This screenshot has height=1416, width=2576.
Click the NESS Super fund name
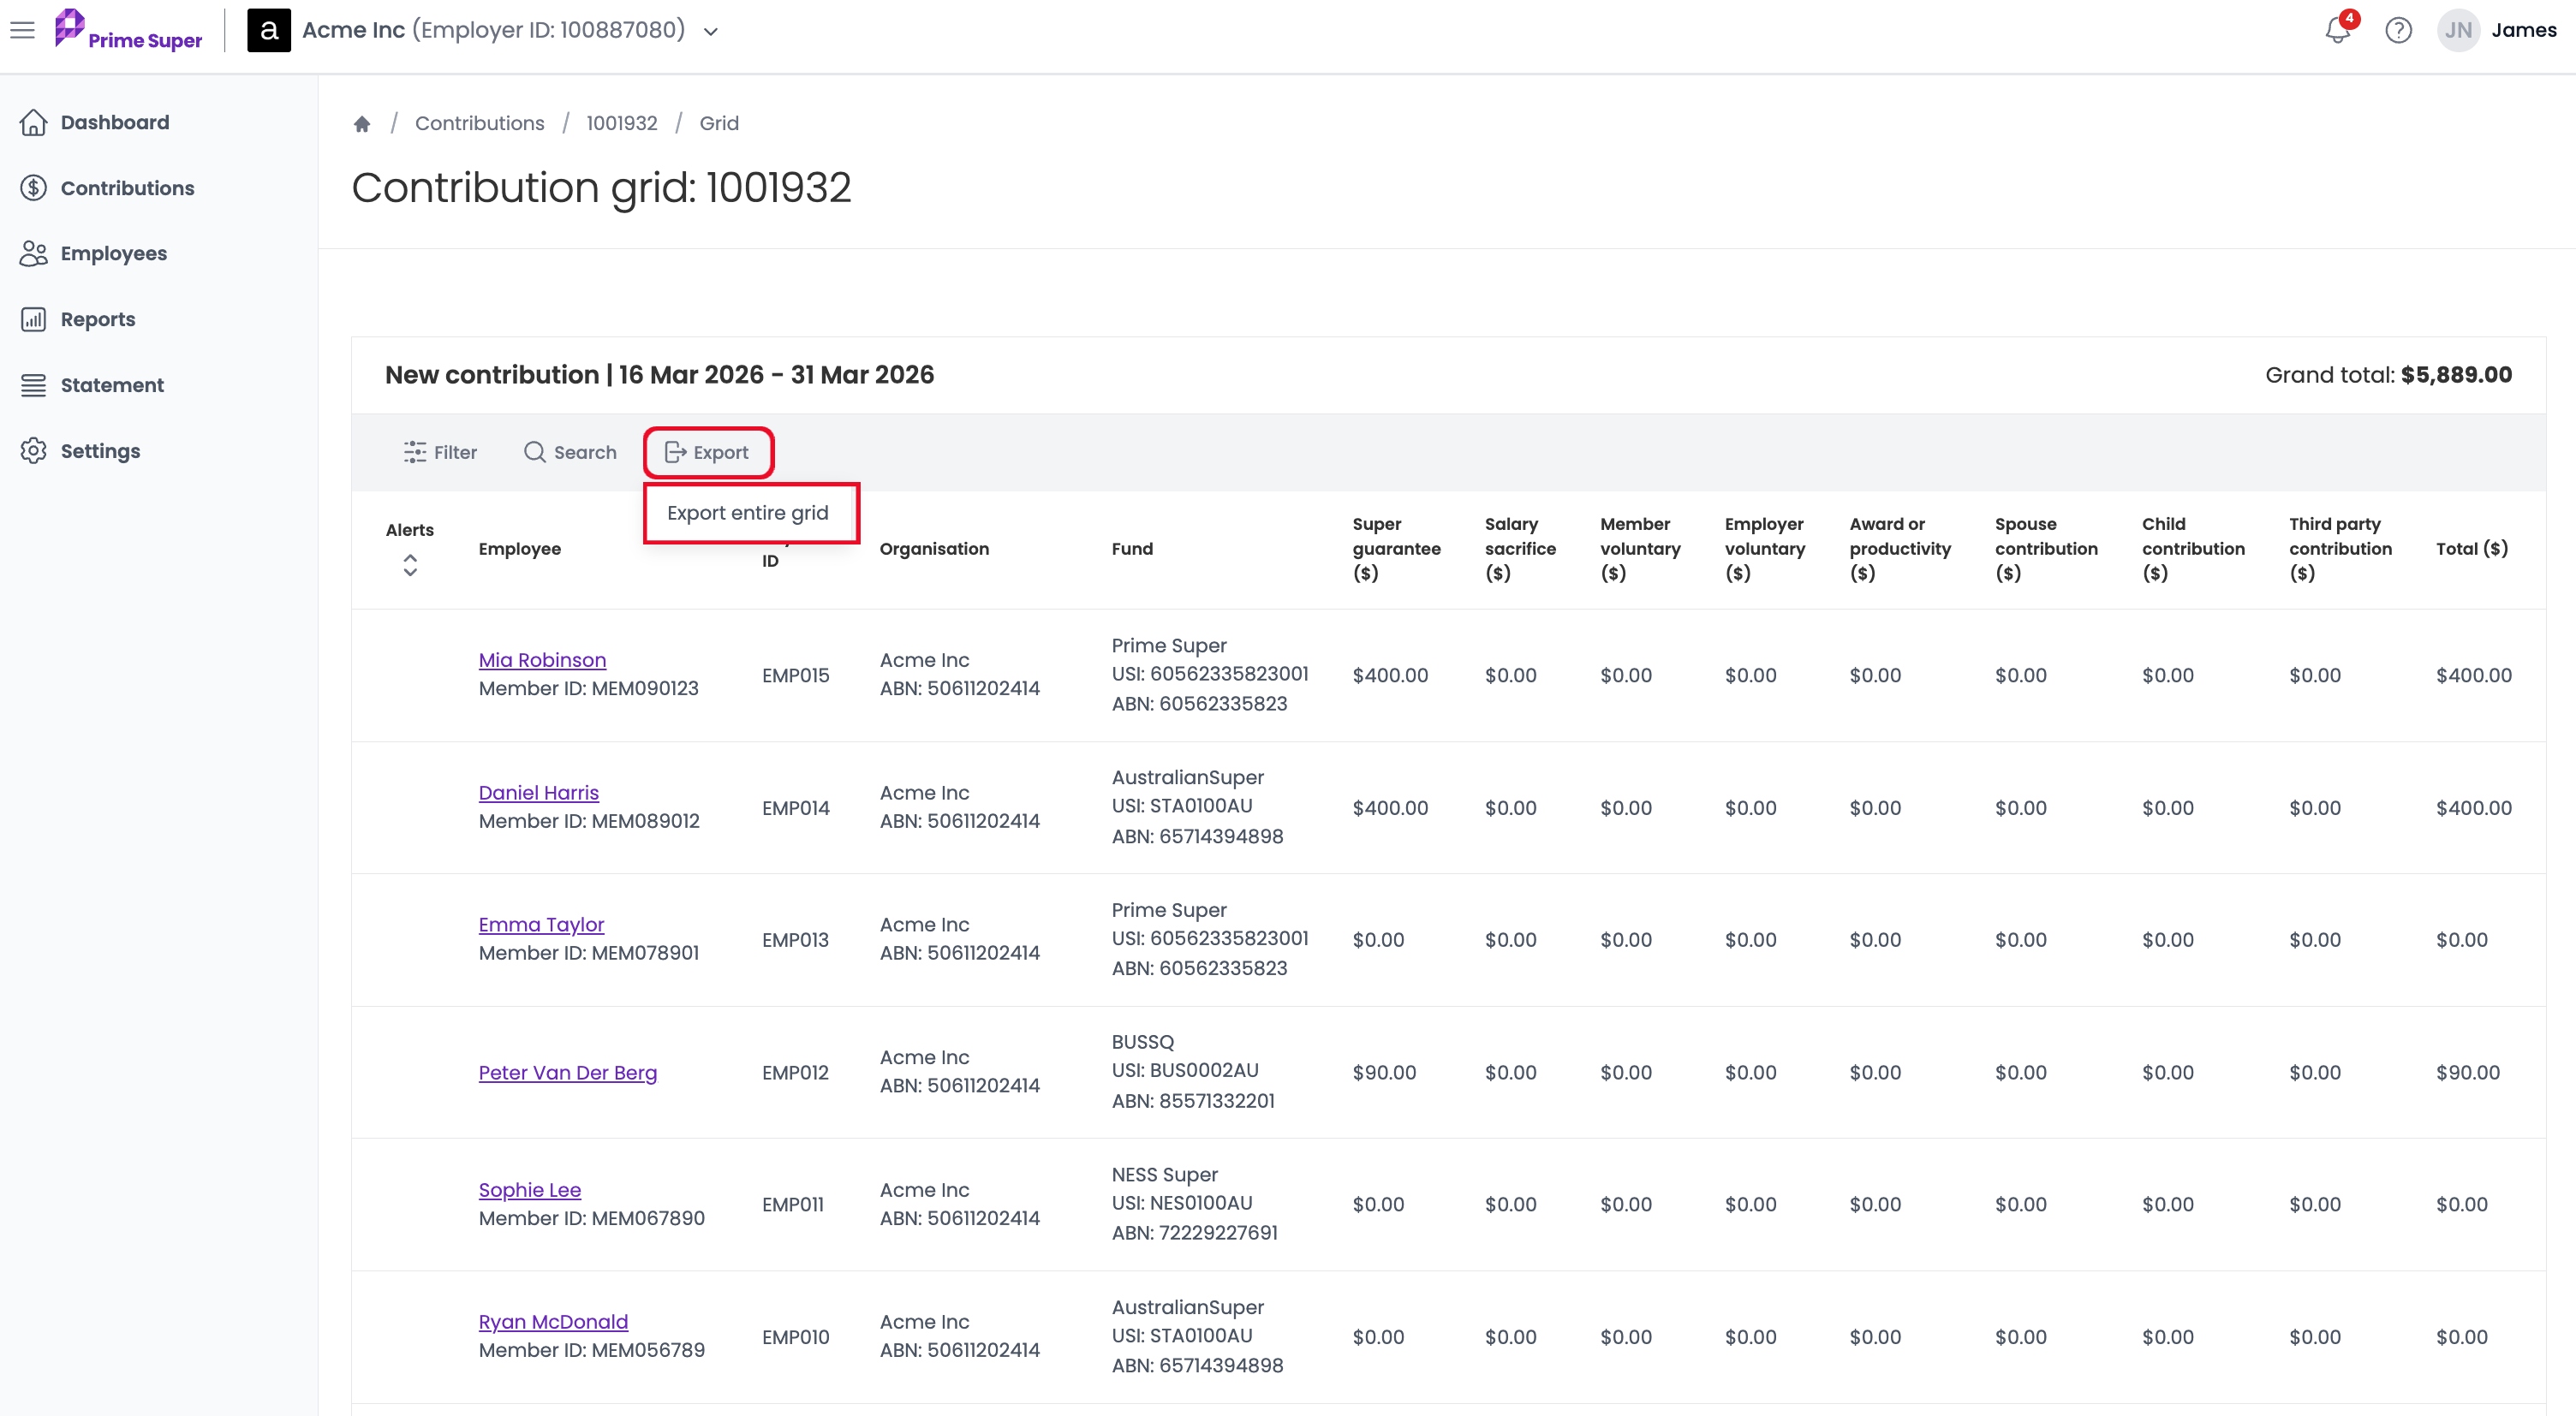click(1165, 1175)
